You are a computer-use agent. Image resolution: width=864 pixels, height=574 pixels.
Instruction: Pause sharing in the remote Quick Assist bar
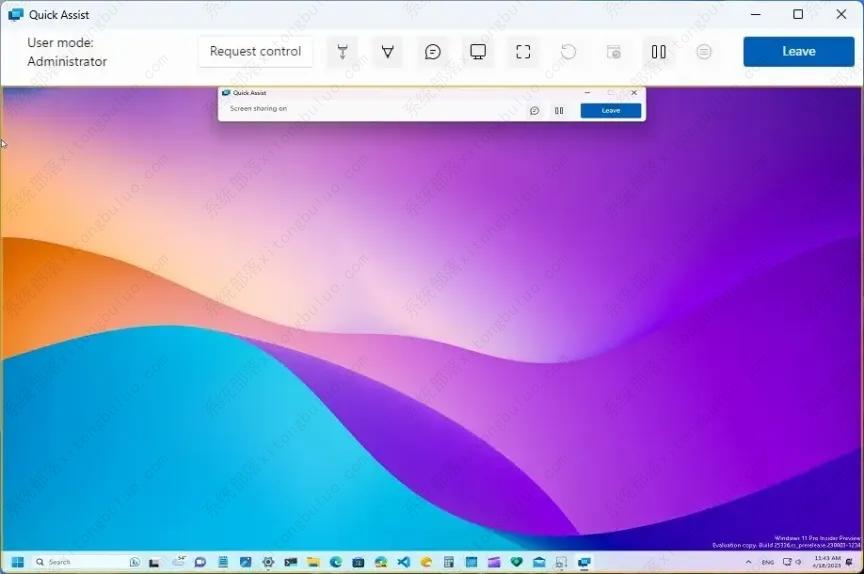(x=559, y=111)
